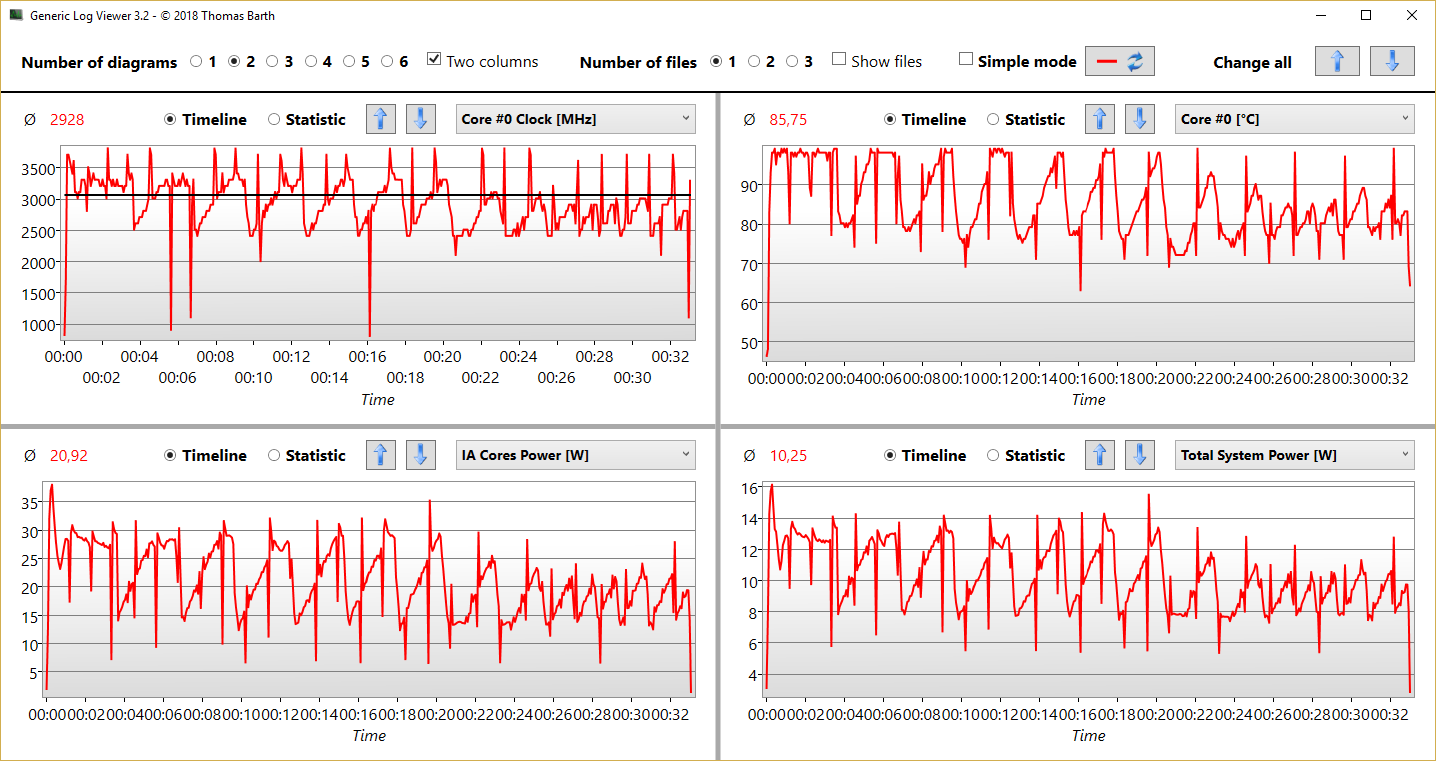
Task: Open the Total System Power [W] dropdown
Action: coord(1295,455)
